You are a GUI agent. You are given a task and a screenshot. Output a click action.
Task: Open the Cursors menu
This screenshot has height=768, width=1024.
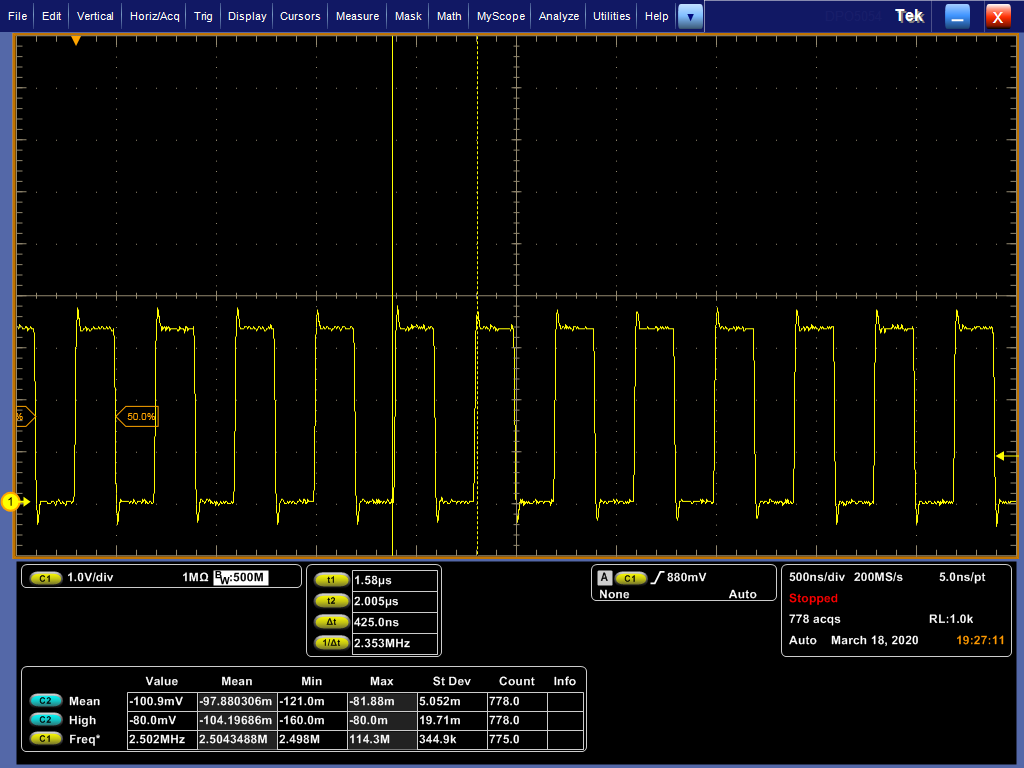pos(300,16)
